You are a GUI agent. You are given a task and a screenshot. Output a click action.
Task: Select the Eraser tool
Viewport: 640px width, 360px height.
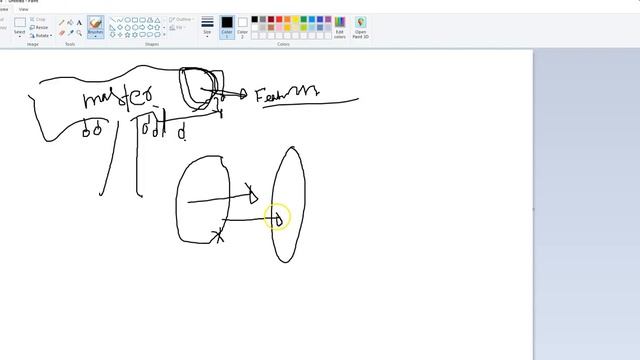62,33
